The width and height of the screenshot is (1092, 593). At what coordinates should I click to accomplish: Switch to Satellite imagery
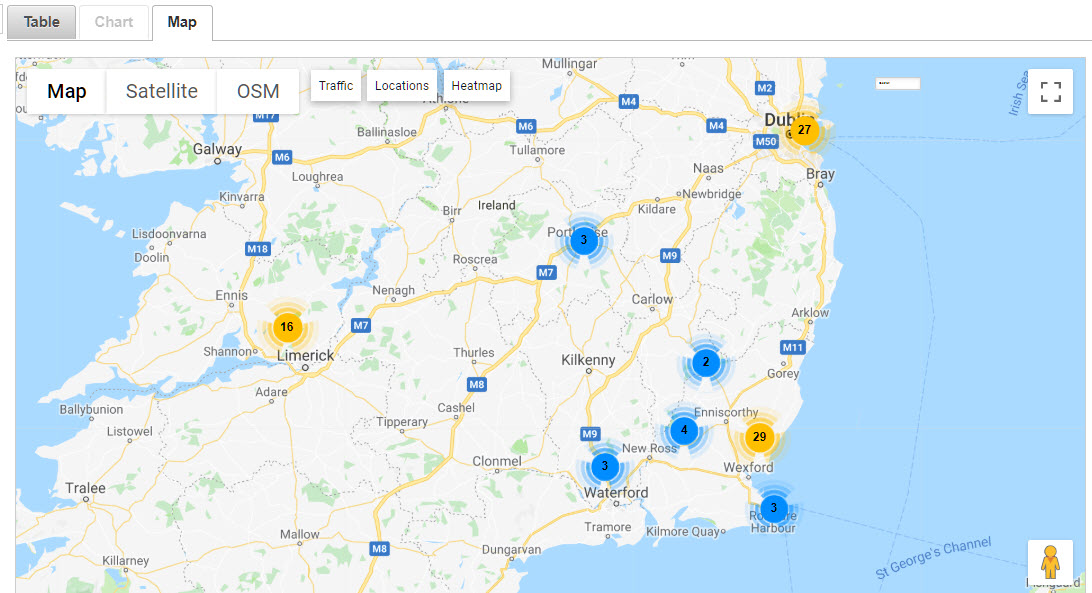[x=162, y=91]
